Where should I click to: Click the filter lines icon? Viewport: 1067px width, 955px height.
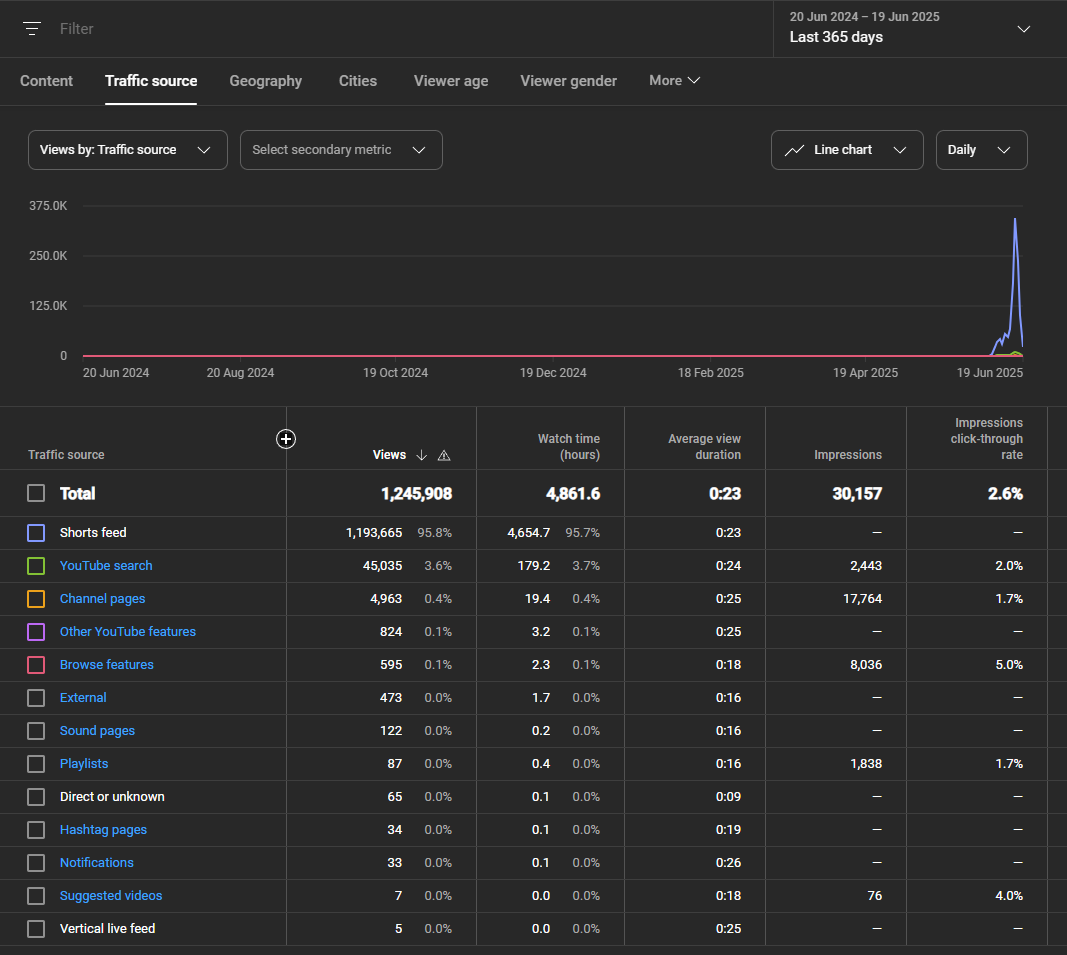[x=32, y=29]
